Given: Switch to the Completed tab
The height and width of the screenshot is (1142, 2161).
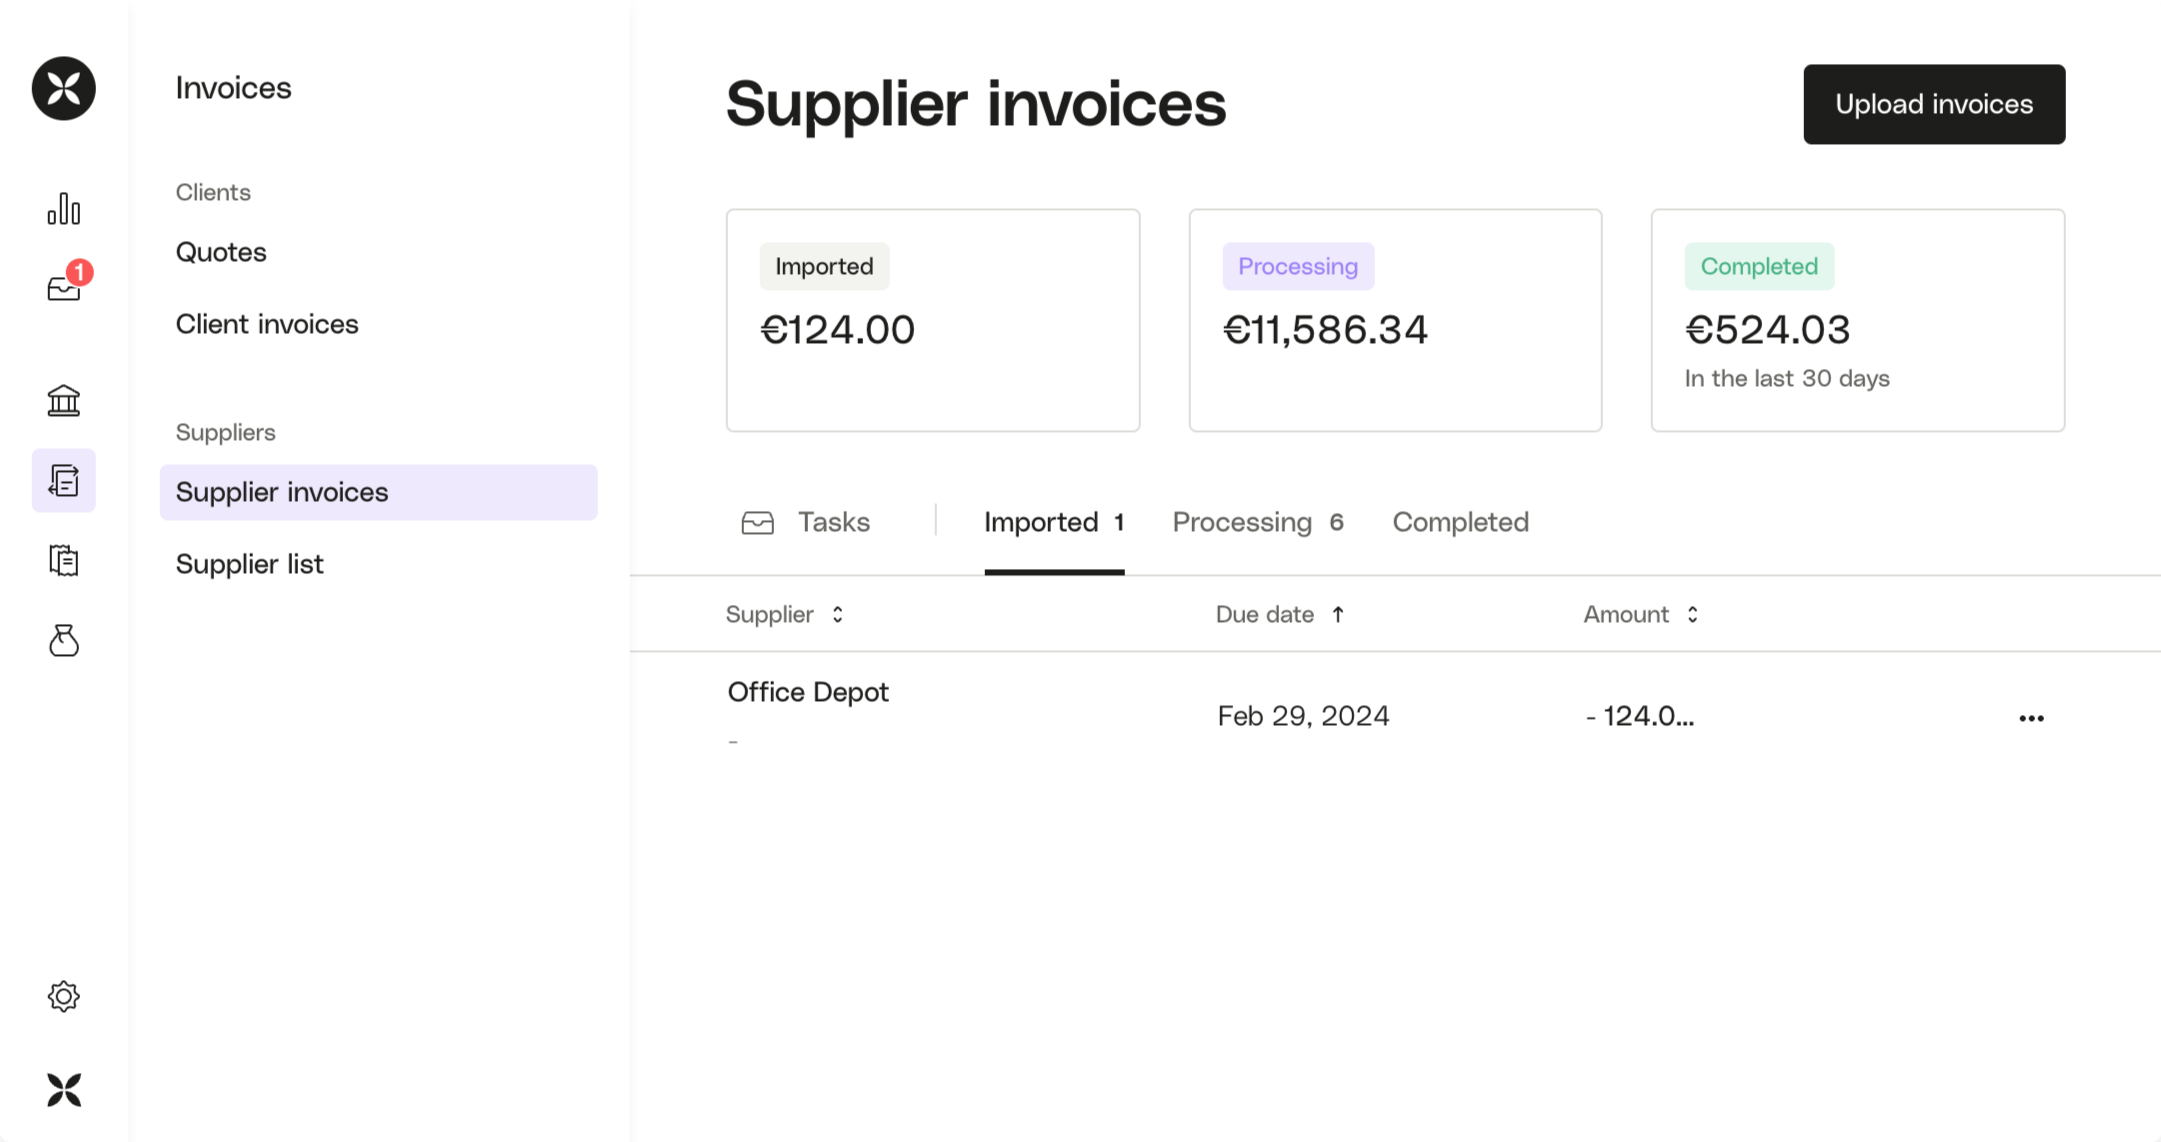Looking at the screenshot, I should click(1460, 522).
